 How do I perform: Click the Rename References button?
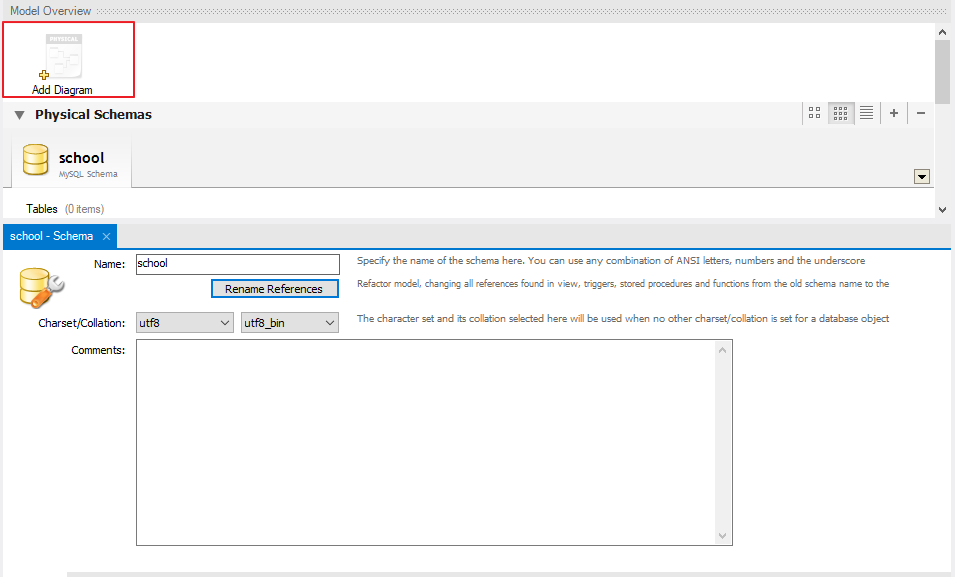tap(274, 289)
